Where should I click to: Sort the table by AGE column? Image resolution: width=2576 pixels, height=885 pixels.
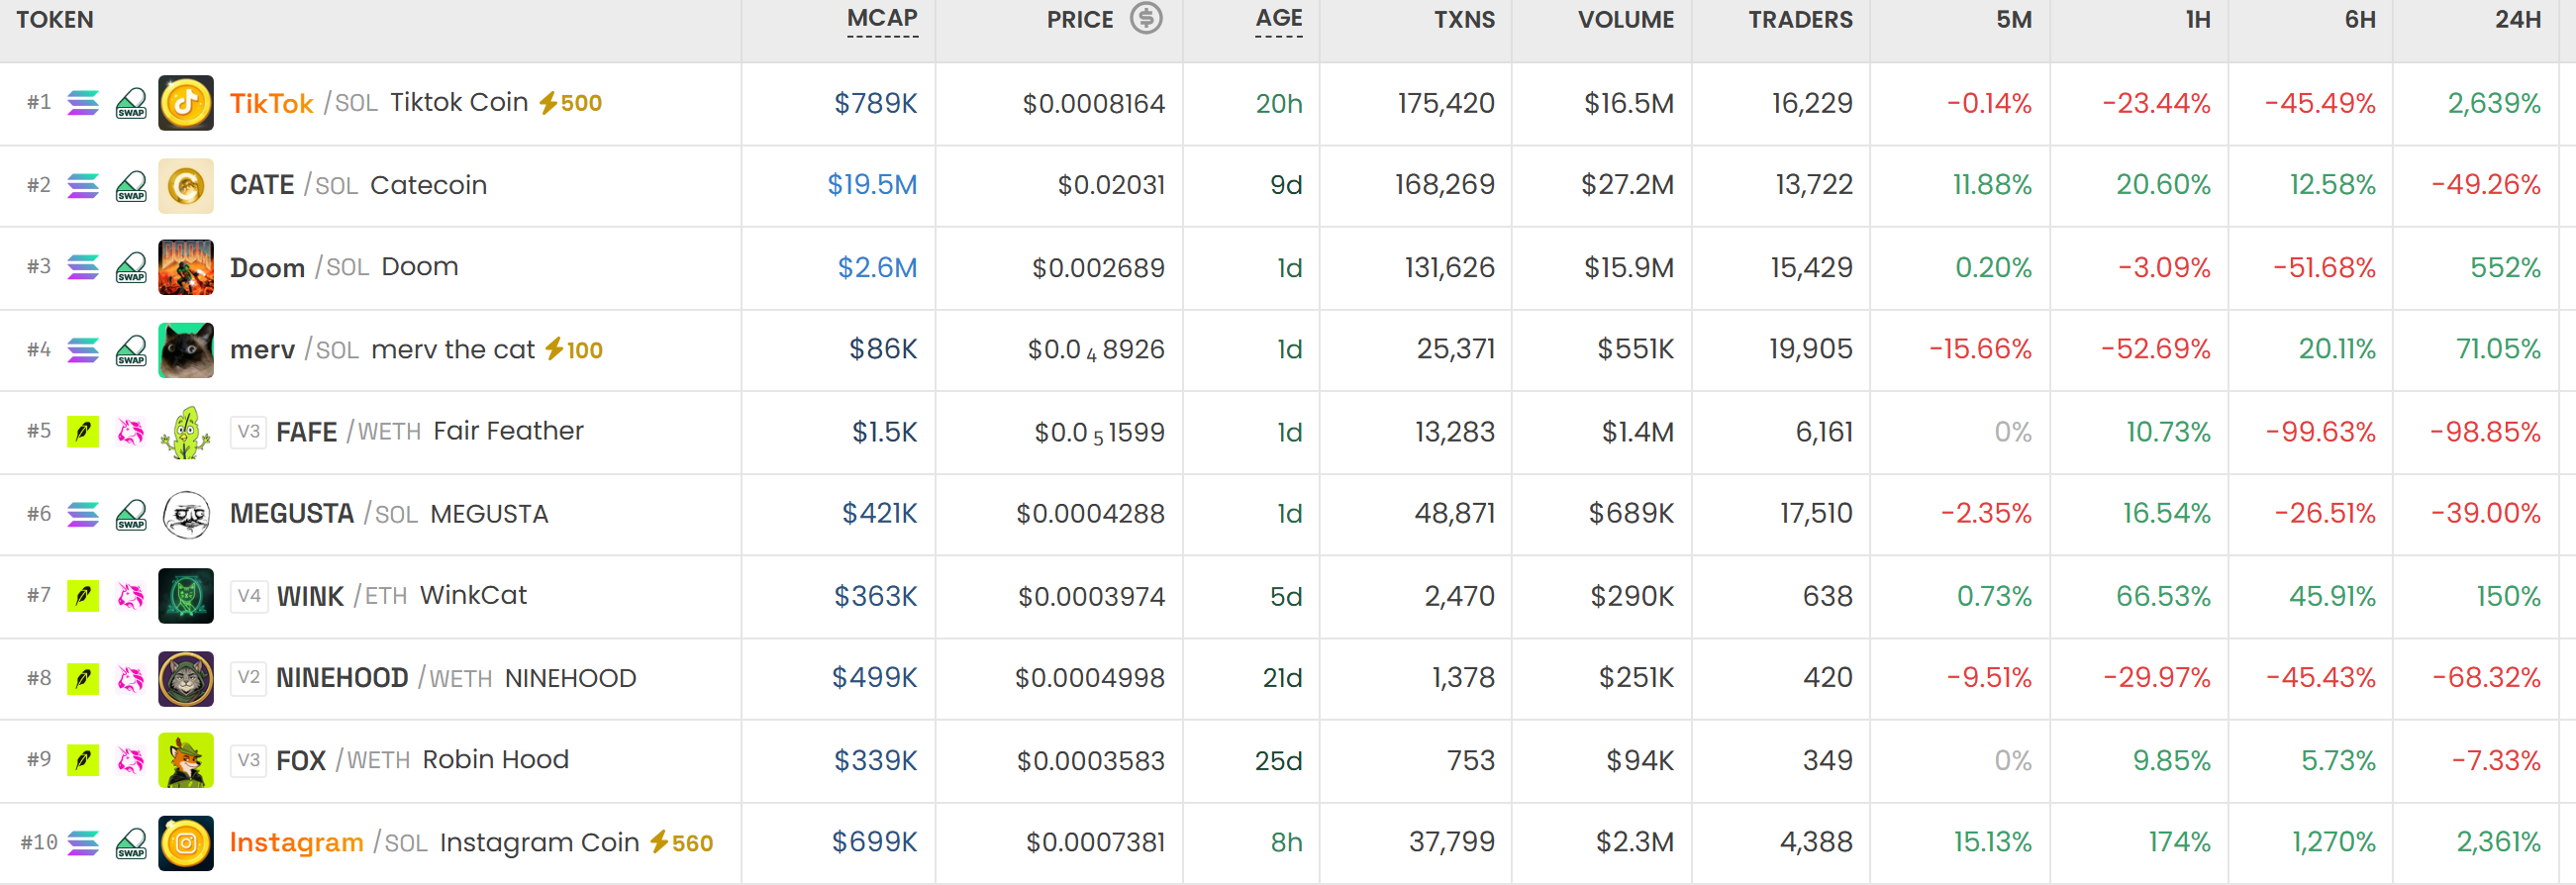pos(1279,19)
